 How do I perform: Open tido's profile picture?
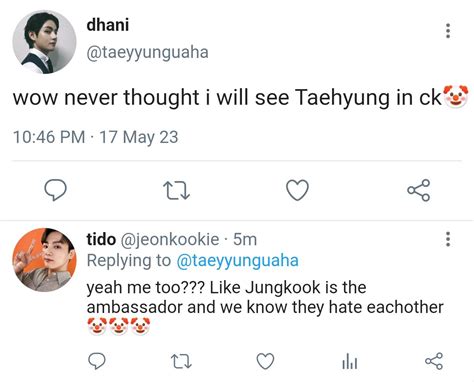(x=44, y=260)
